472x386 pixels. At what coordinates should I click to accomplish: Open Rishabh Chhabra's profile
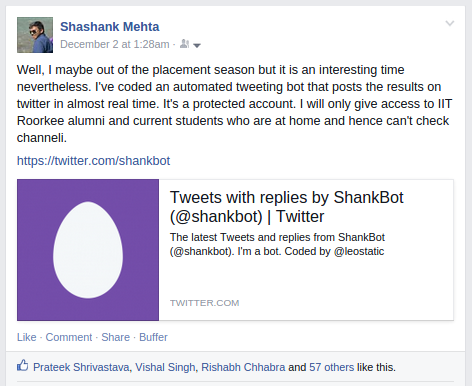coord(243,367)
